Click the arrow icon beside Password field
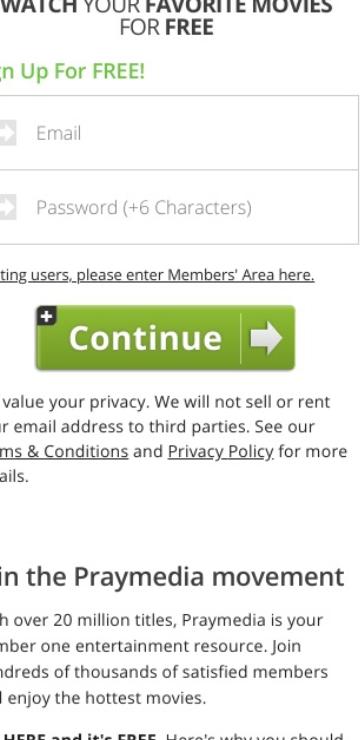 click(8, 207)
